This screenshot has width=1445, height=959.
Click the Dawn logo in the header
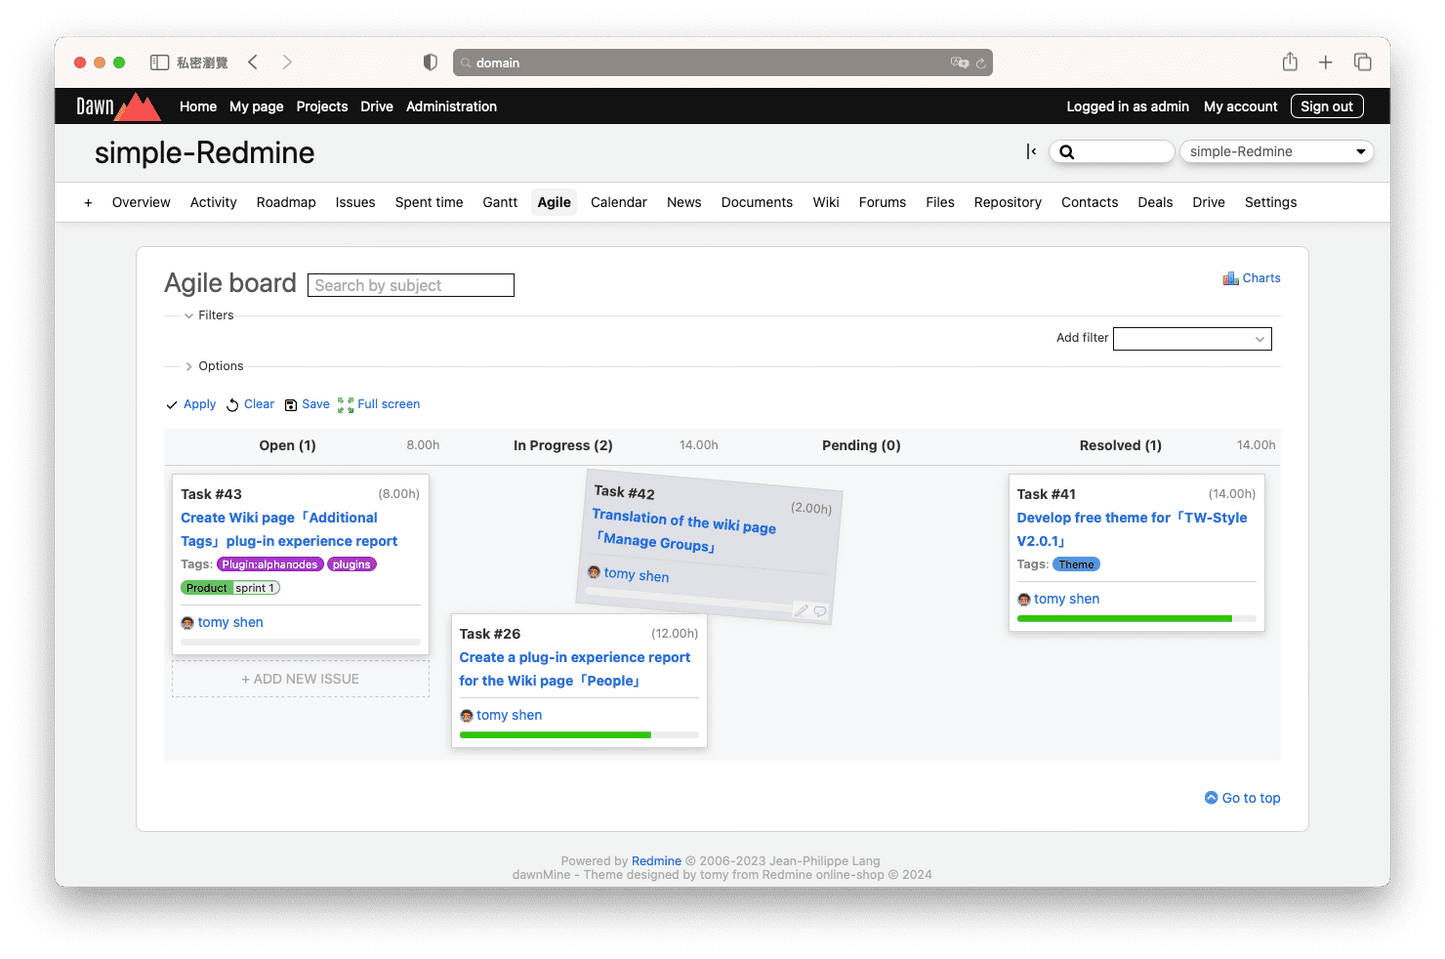[x=117, y=106]
